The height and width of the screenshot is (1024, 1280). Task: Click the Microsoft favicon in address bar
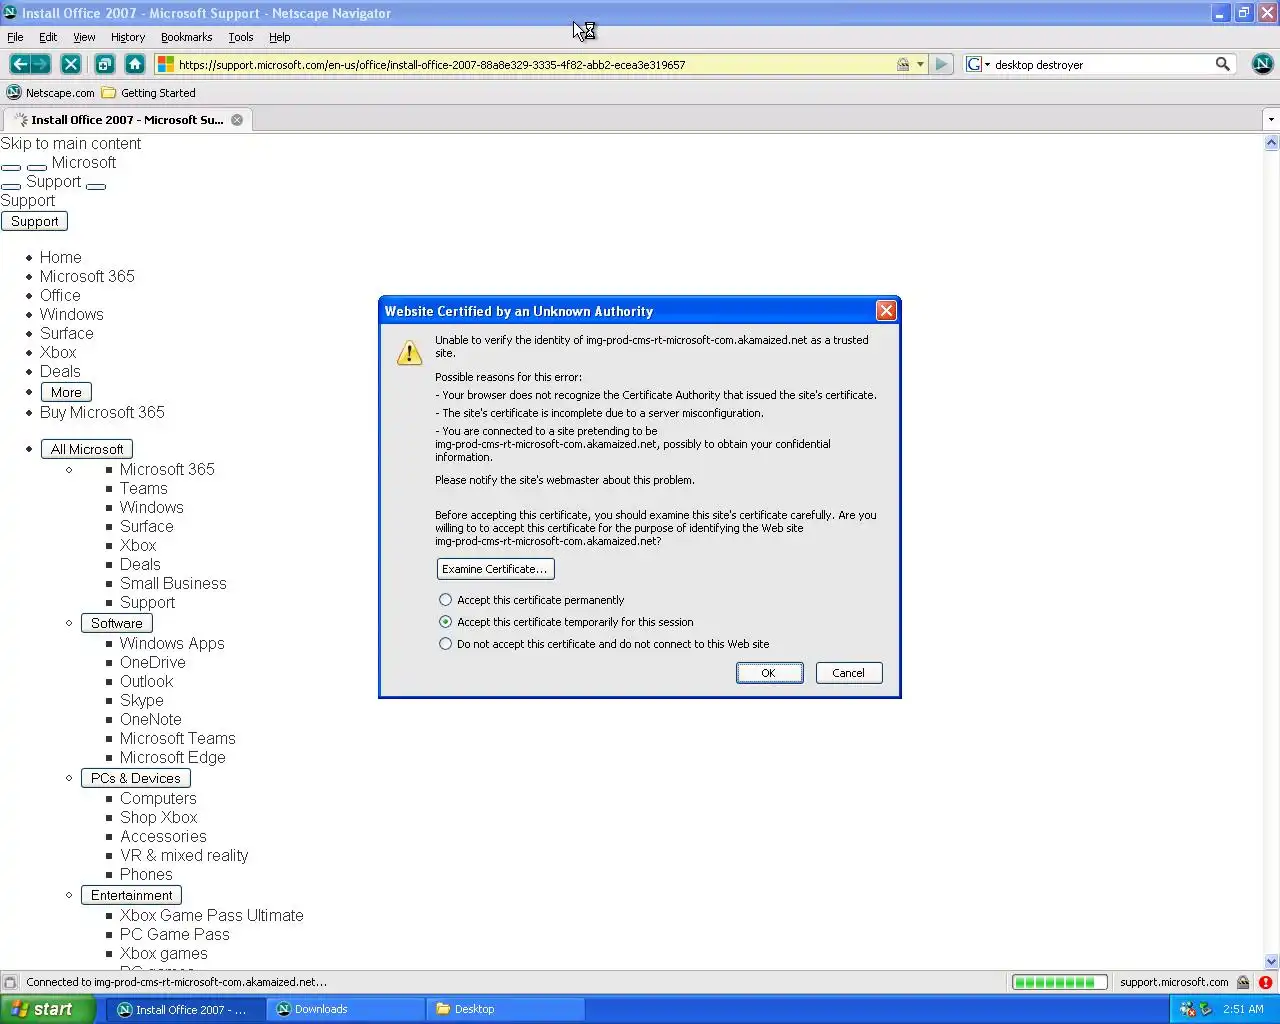[x=166, y=64]
